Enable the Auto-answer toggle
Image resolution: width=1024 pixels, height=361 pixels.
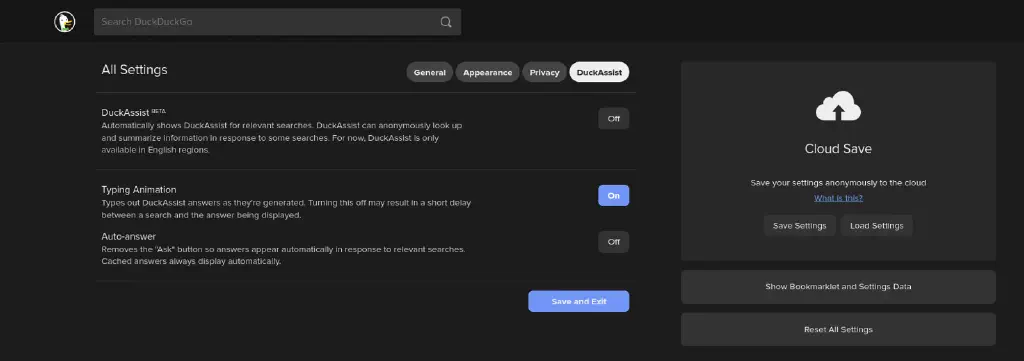[x=614, y=242]
